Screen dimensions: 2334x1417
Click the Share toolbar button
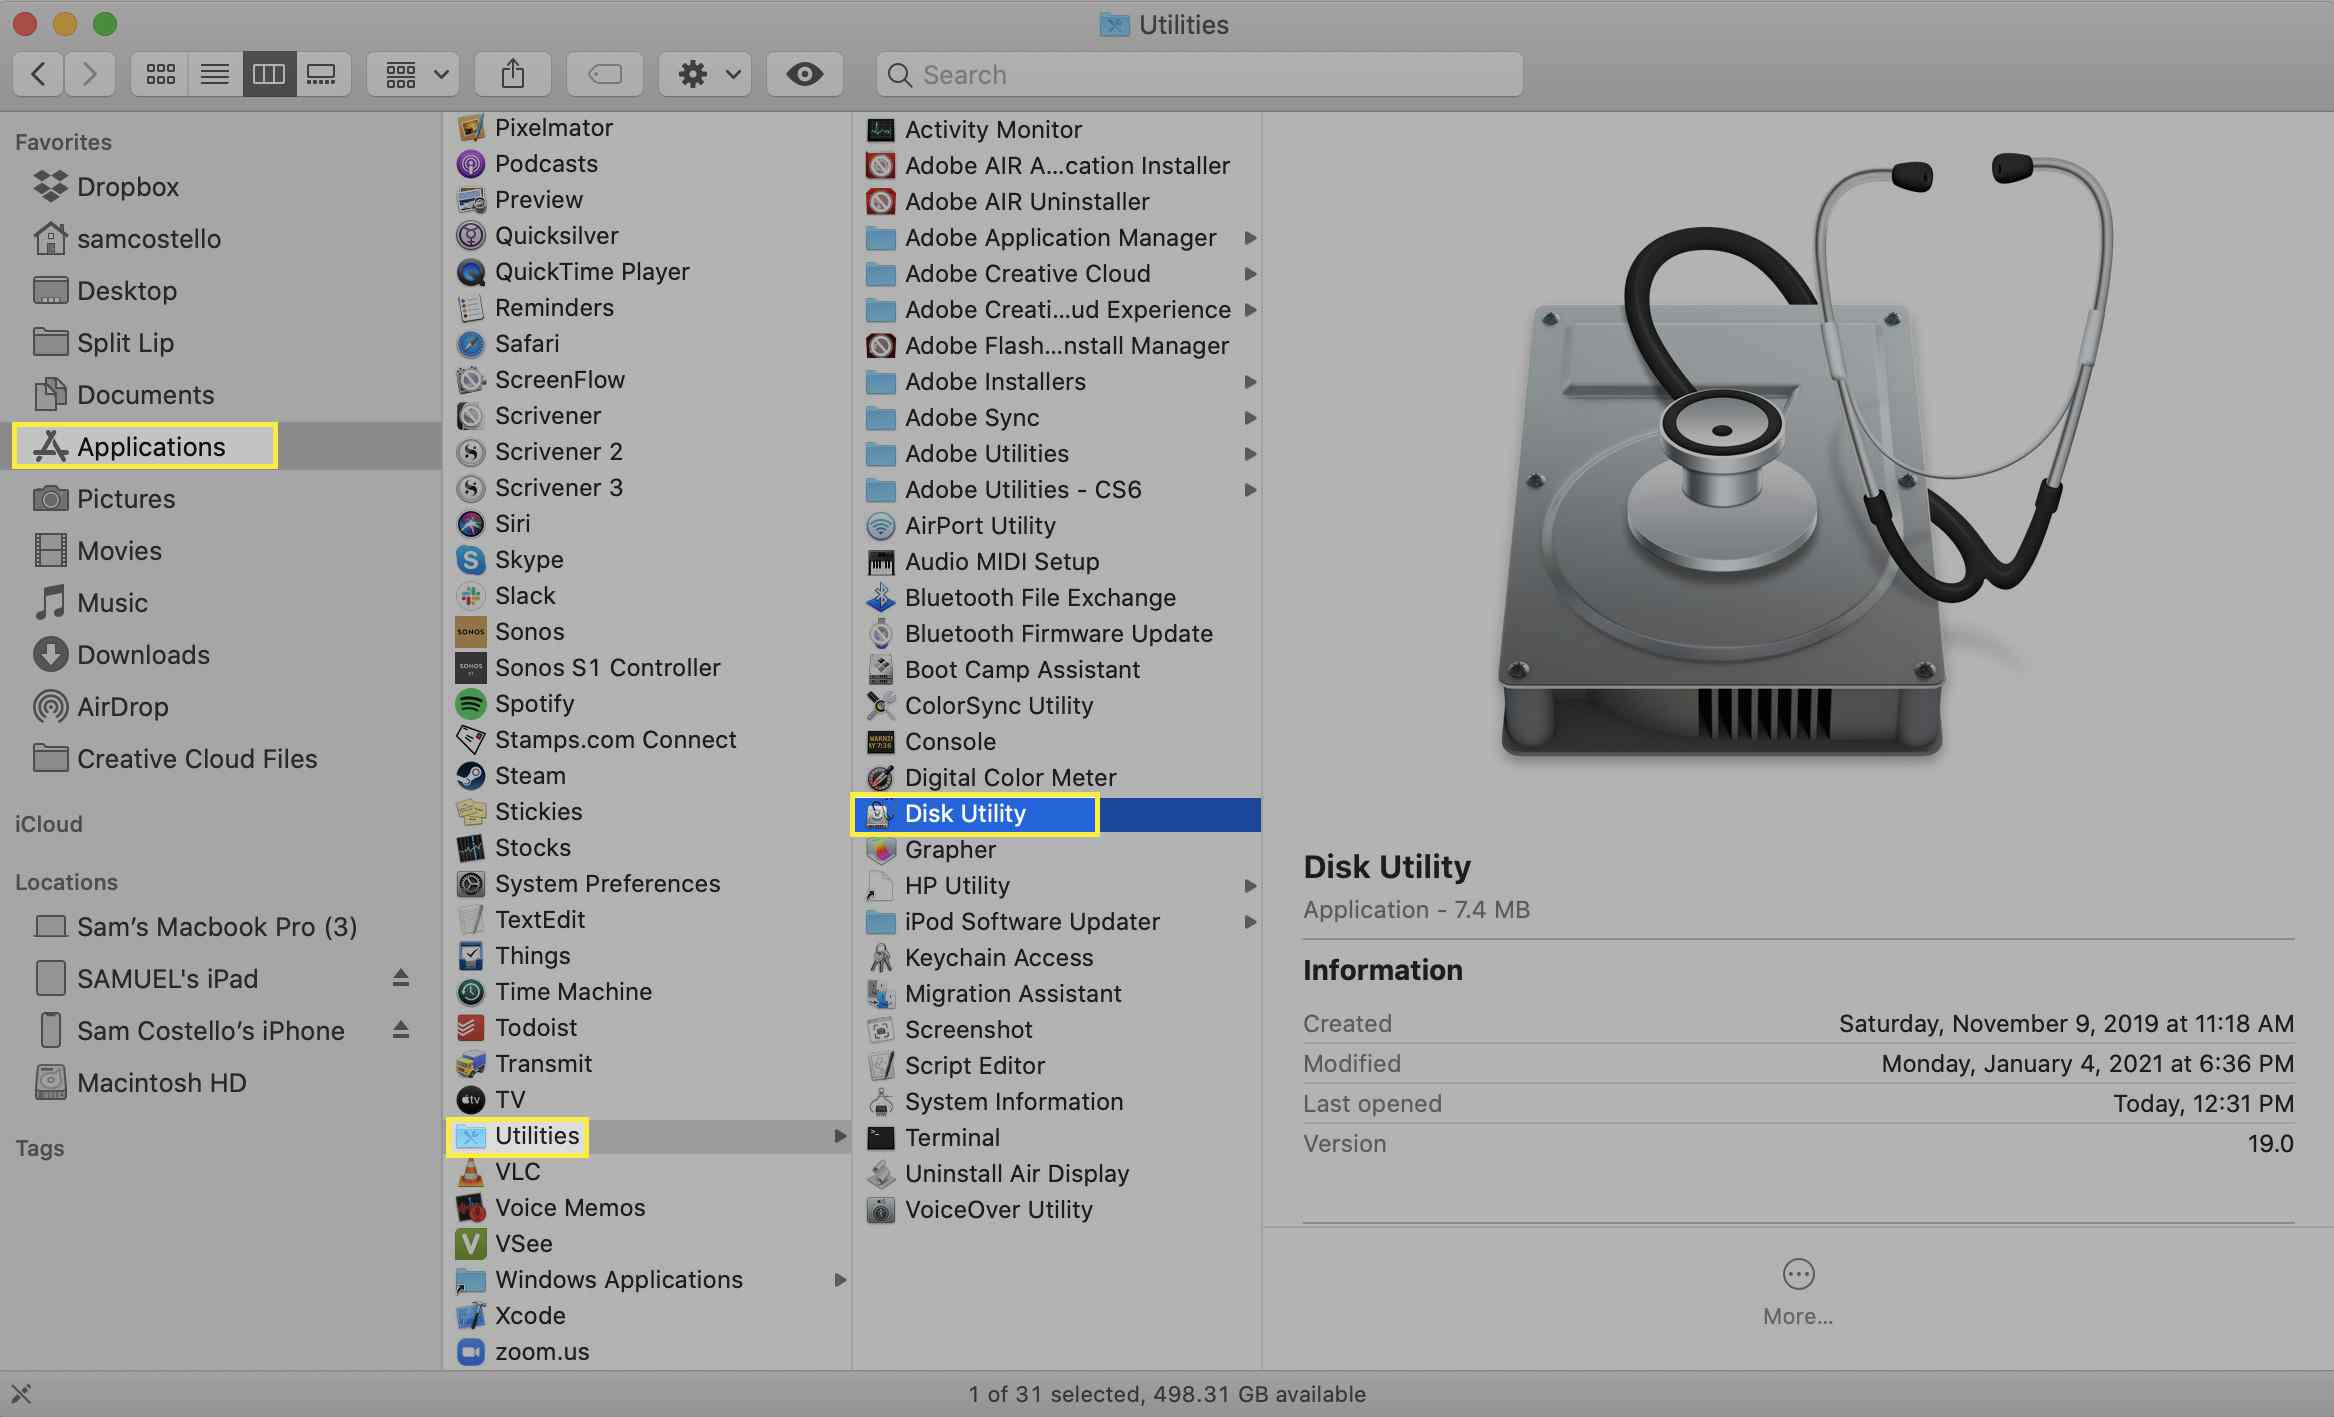tap(513, 74)
